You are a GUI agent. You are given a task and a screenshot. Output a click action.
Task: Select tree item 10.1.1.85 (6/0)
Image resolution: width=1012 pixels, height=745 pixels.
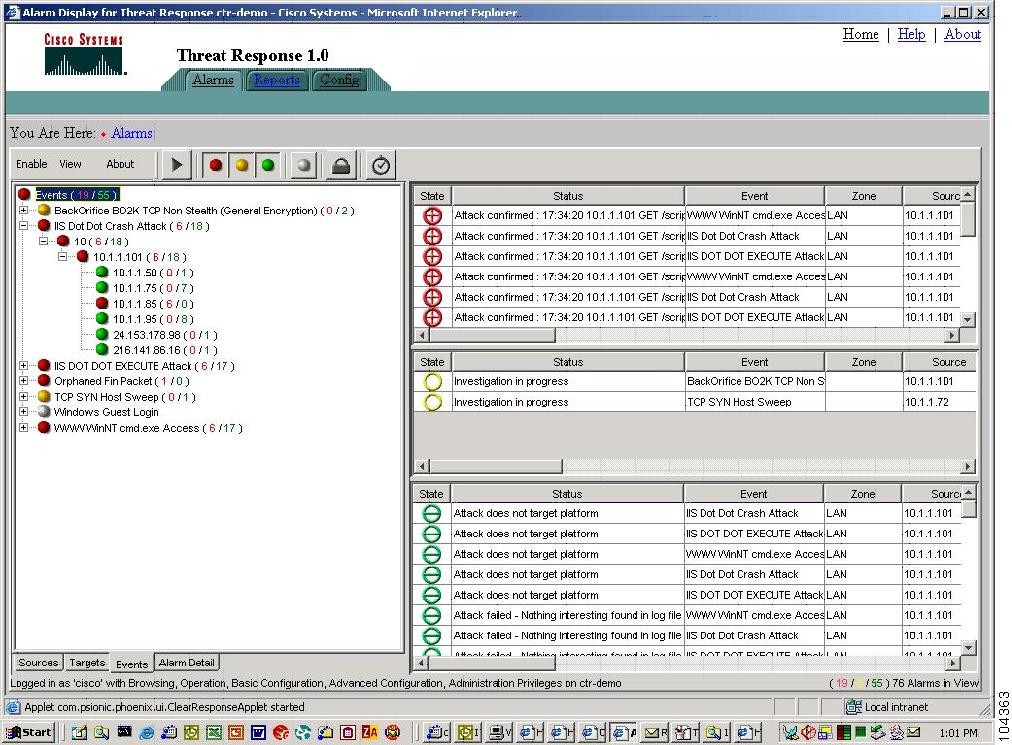tap(153, 303)
